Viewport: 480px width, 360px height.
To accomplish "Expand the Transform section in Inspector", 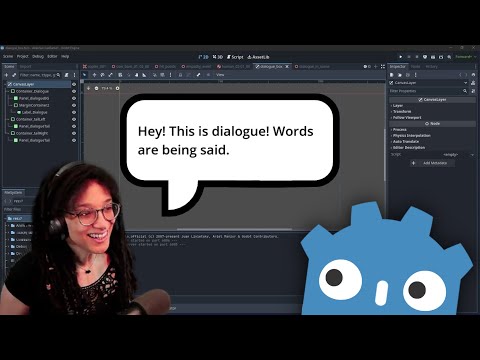I will 432,112.
